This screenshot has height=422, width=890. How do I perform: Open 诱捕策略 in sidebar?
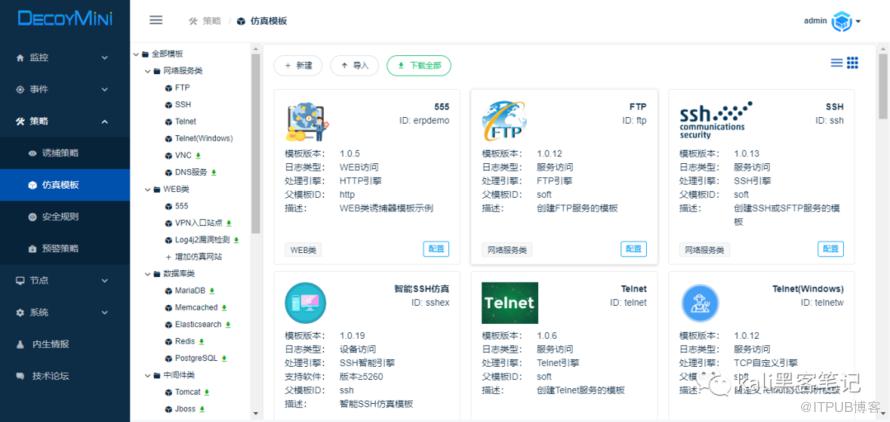(x=65, y=153)
